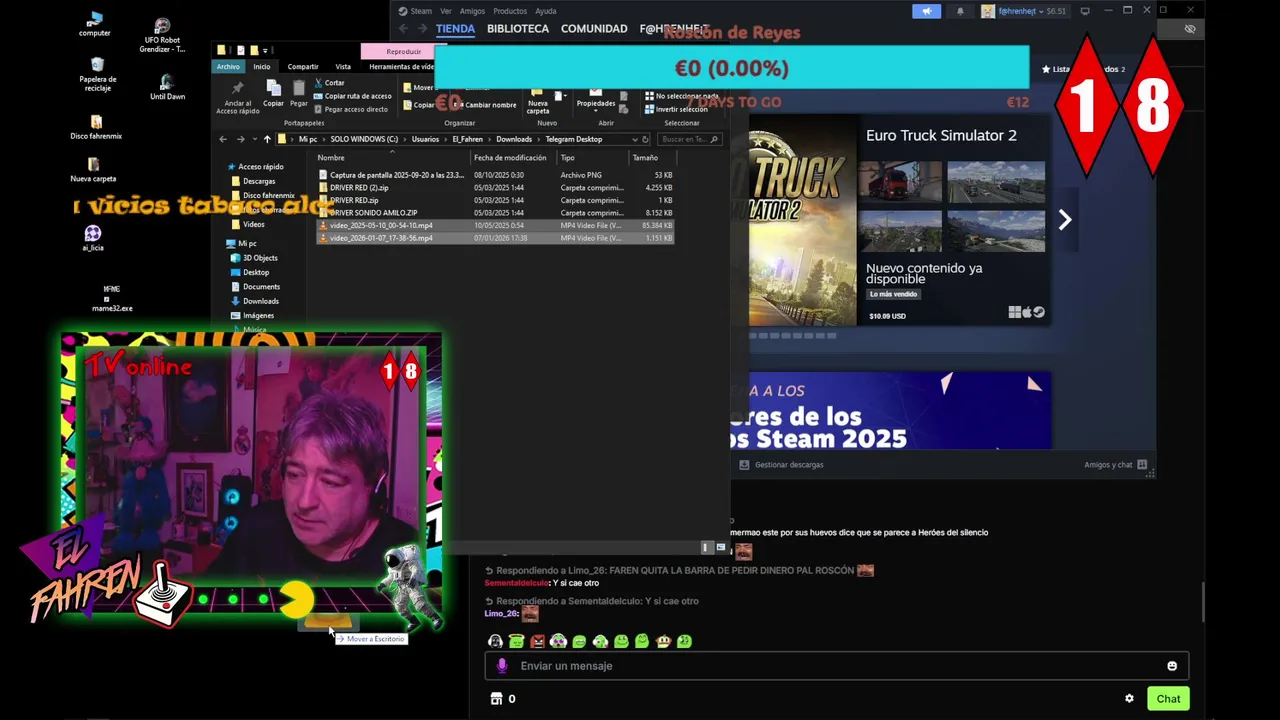Image resolution: width=1280 pixels, height=720 pixels.
Task: Open chat settings gear icon
Action: pyautogui.click(x=1129, y=699)
